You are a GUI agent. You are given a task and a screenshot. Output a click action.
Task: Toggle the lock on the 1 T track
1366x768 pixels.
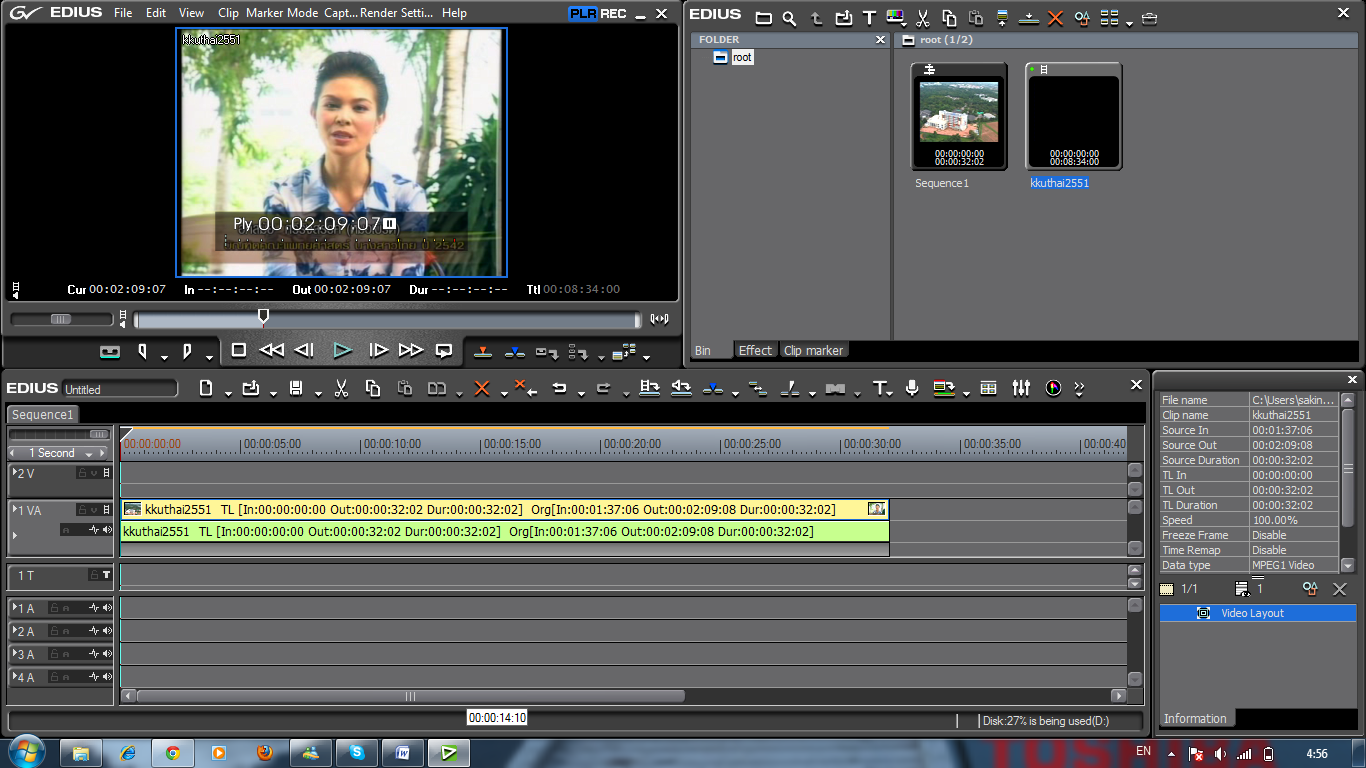(94, 575)
